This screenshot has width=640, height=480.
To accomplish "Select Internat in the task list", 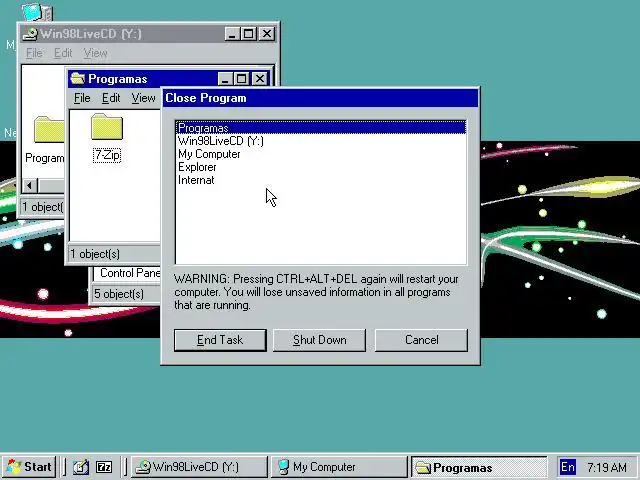I will click(x=321, y=180).
